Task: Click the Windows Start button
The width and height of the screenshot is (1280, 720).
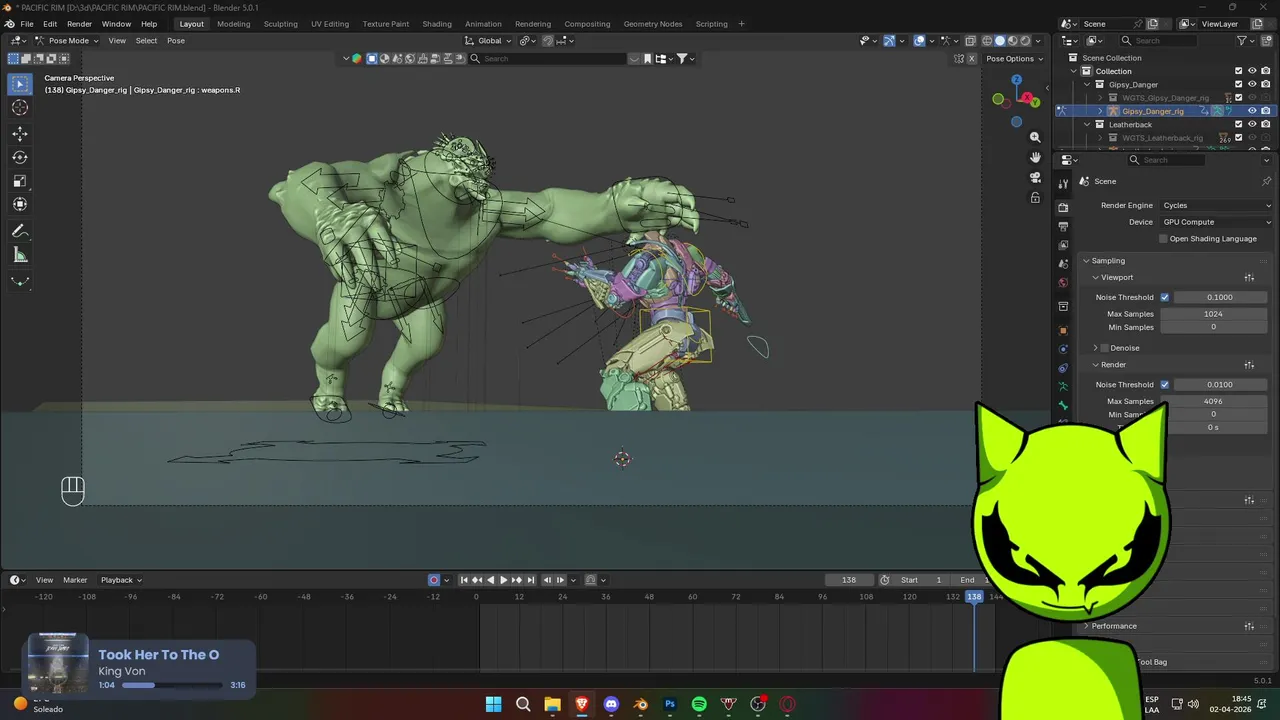Action: coord(493,704)
